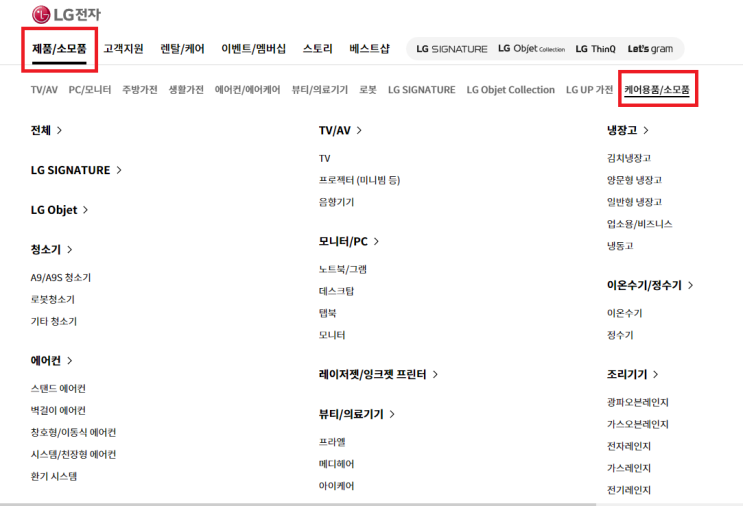Screen dimensions: 743x506
Task: Select the 생활가전 category tab
Action: coord(186,90)
